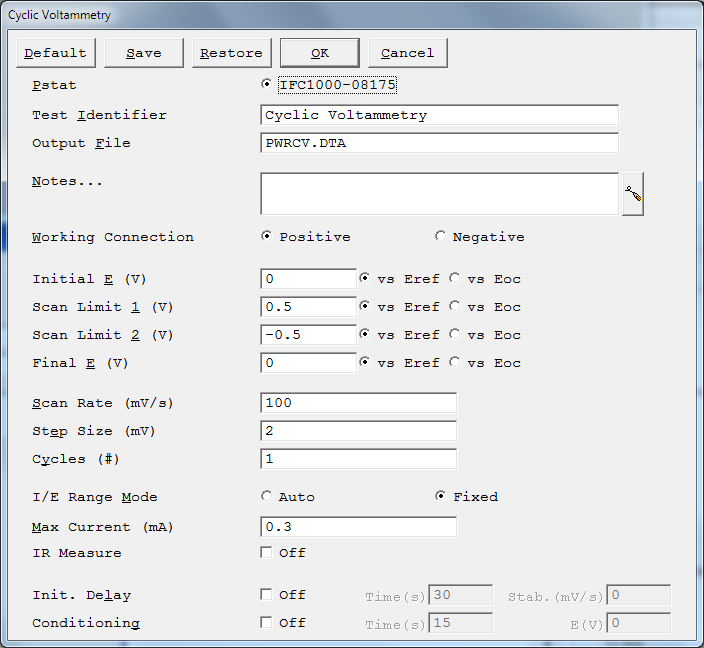
Task: Click the Default button
Action: 56,53
